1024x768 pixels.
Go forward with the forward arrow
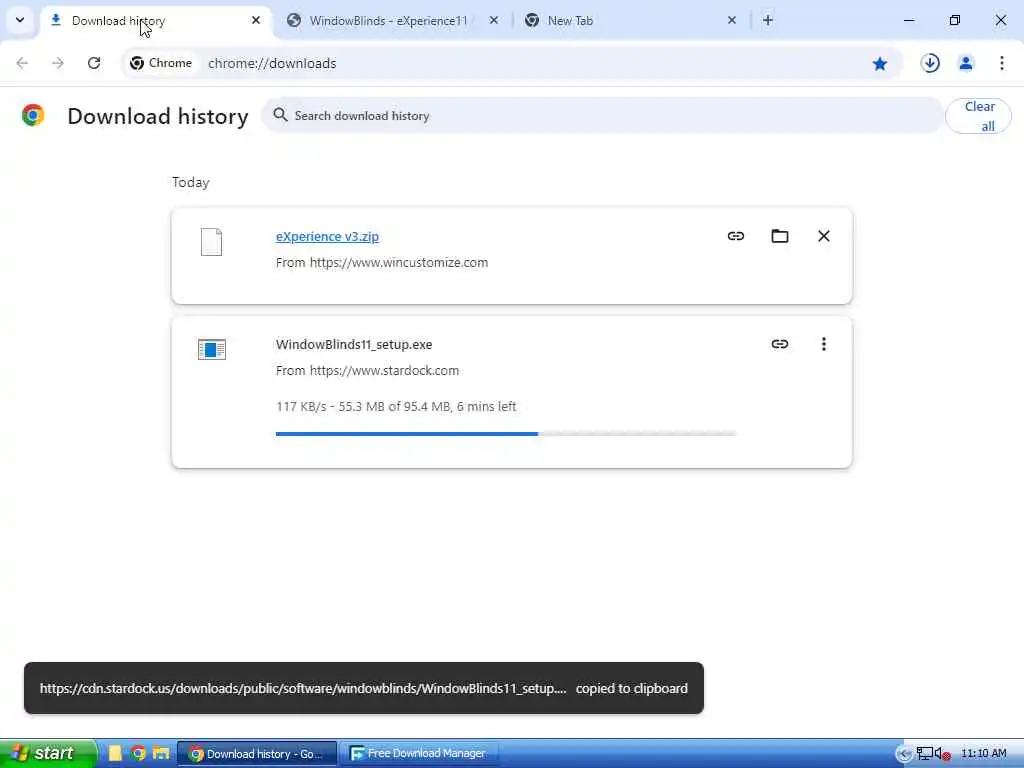pyautogui.click(x=58, y=63)
